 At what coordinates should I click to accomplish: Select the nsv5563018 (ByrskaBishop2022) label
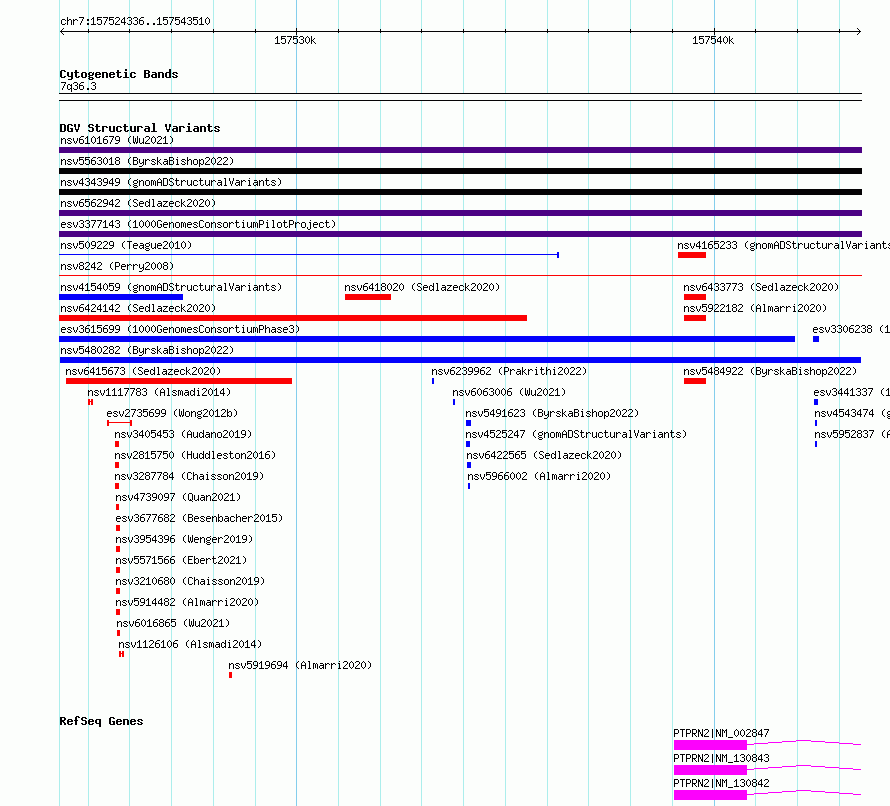coord(147,161)
